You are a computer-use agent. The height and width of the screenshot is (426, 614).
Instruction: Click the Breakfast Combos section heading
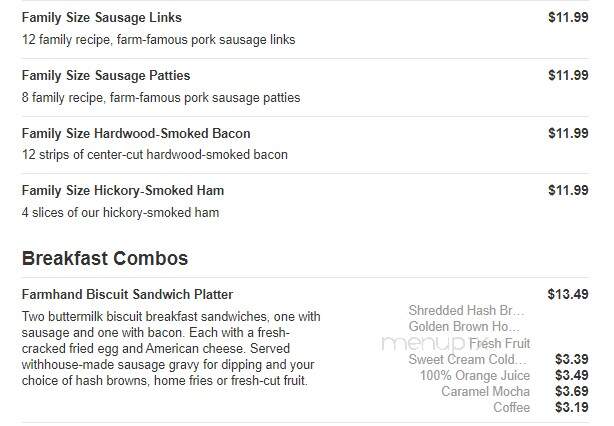click(x=105, y=258)
